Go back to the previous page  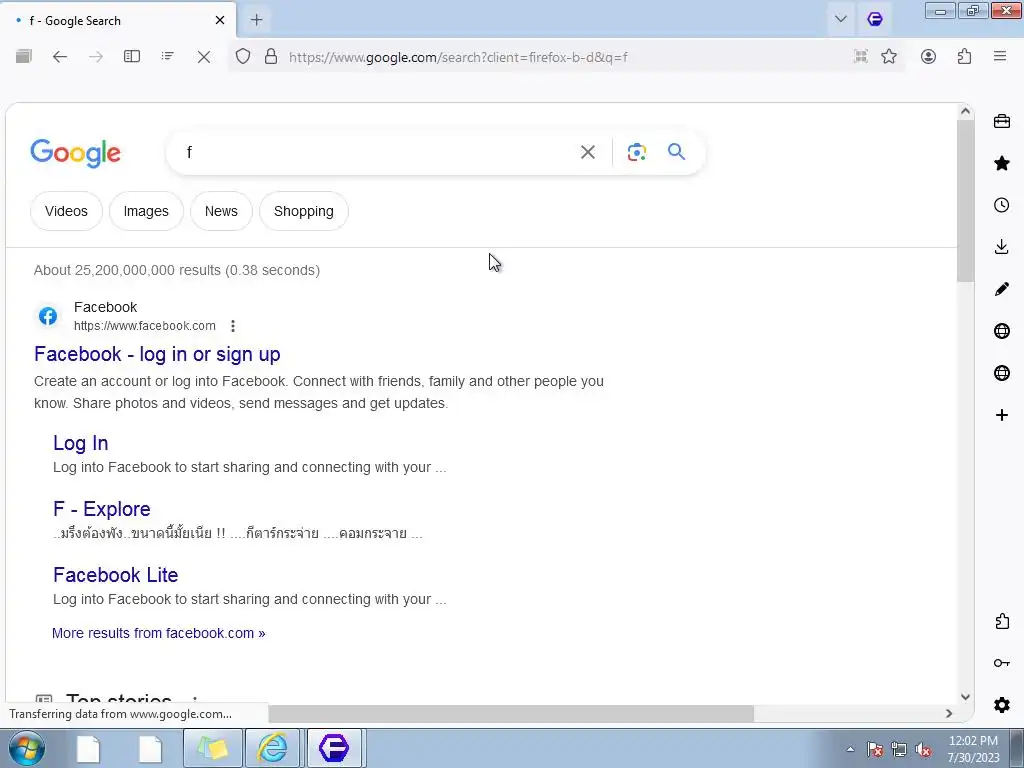pos(60,57)
